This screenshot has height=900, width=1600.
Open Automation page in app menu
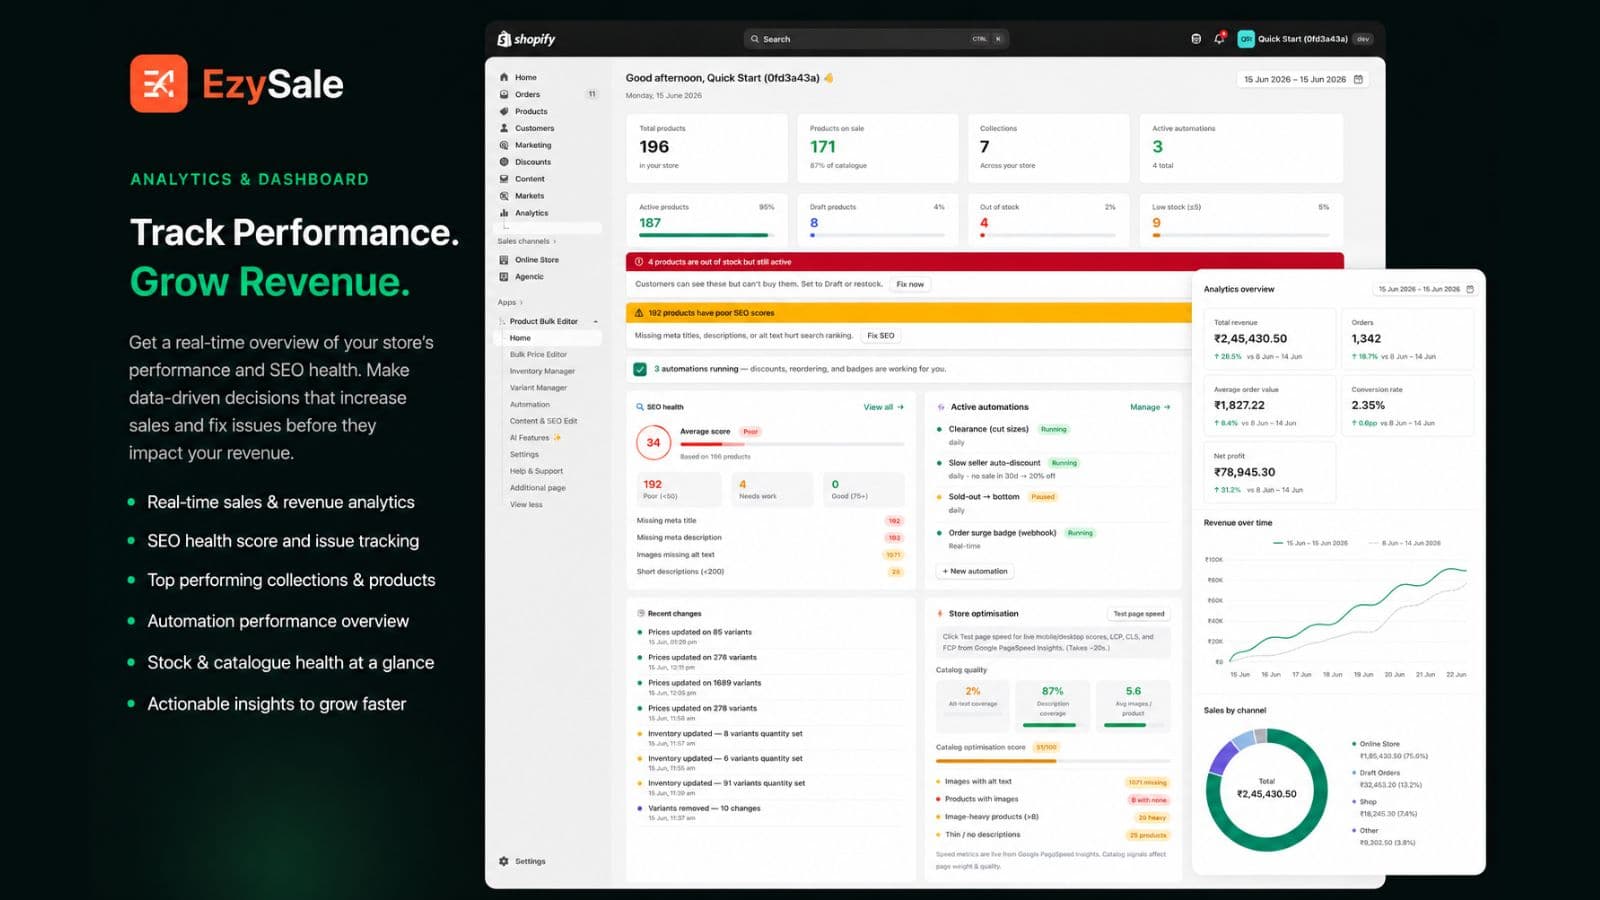[529, 404]
